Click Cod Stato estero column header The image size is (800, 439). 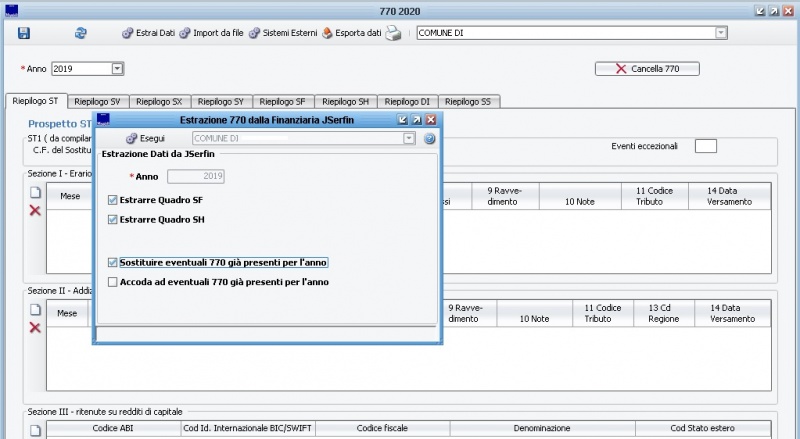(x=703, y=428)
